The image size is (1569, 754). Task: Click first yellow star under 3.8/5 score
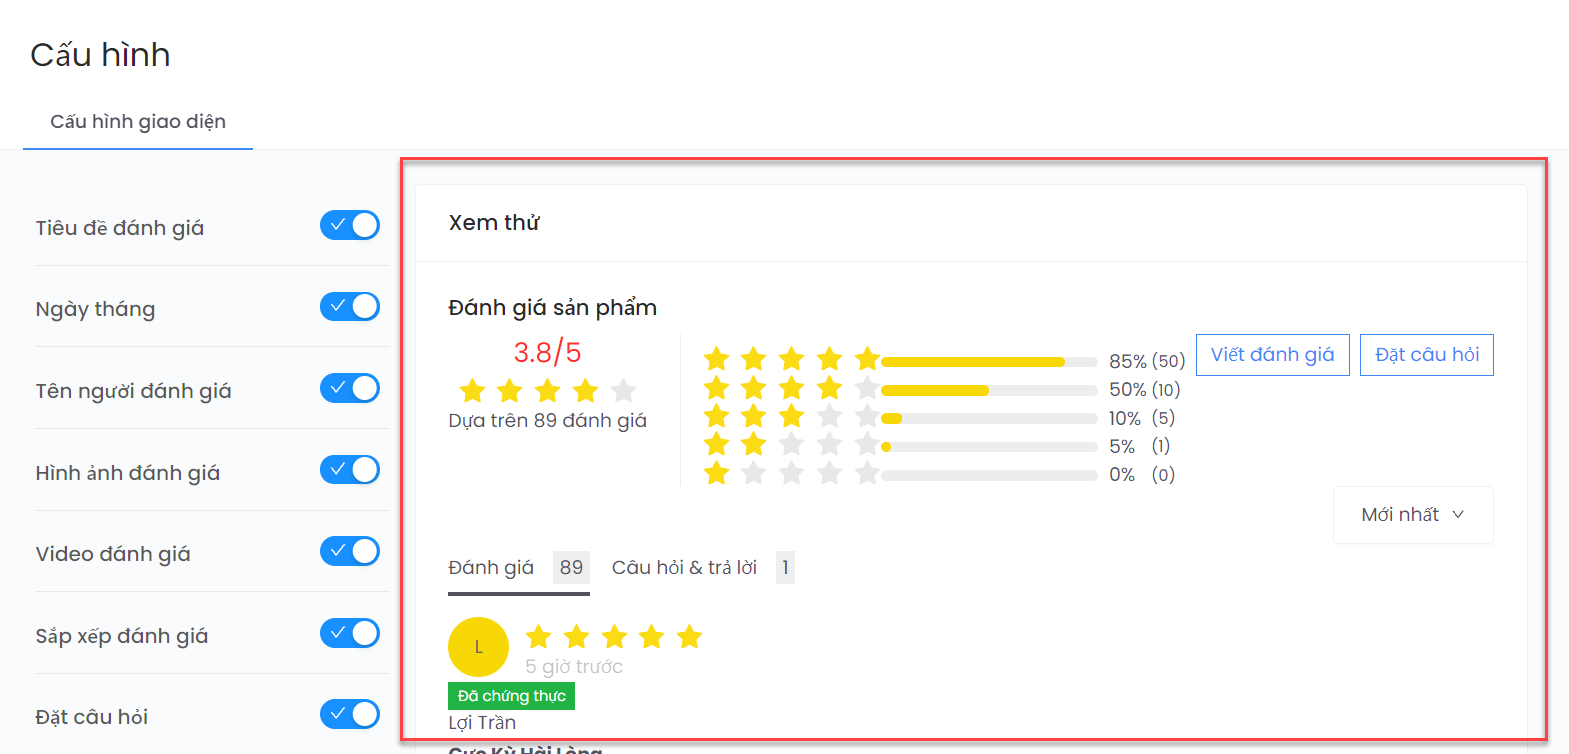point(472,390)
